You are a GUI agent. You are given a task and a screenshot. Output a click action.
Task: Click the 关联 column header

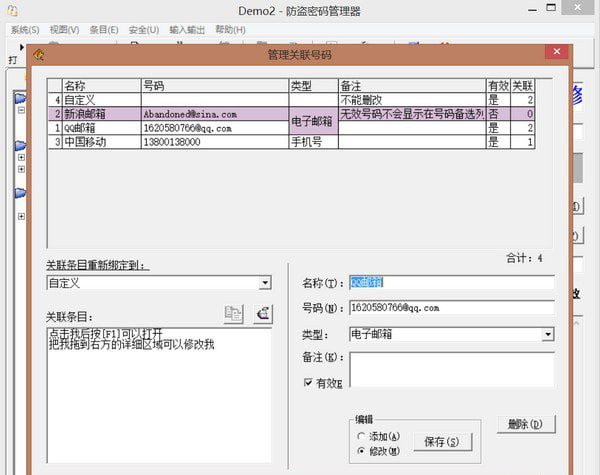click(x=522, y=86)
